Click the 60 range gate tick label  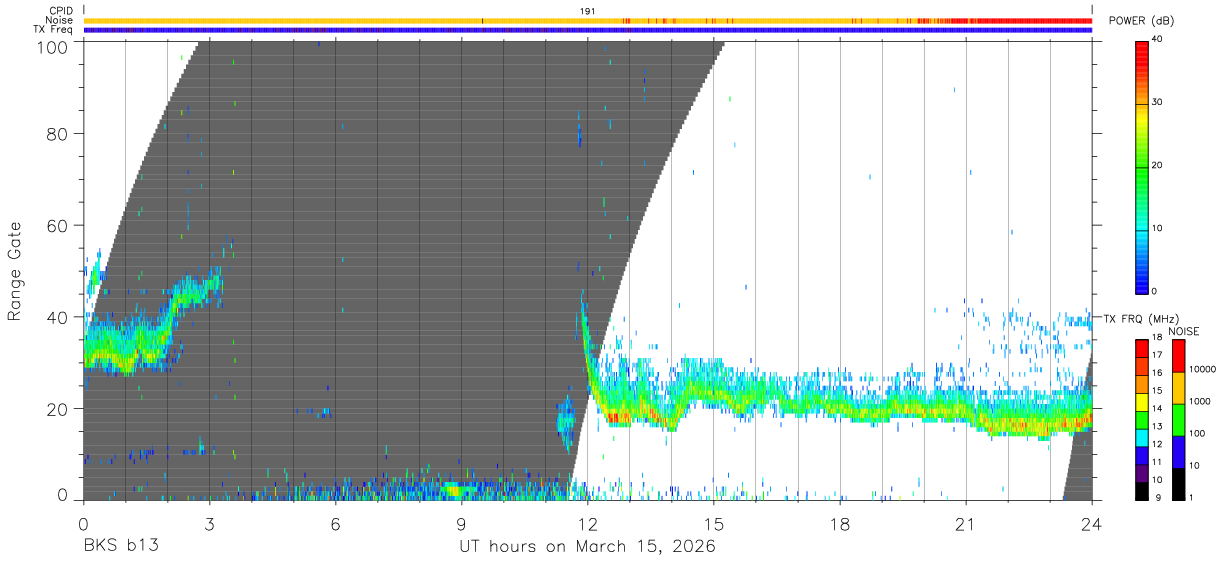pos(58,225)
